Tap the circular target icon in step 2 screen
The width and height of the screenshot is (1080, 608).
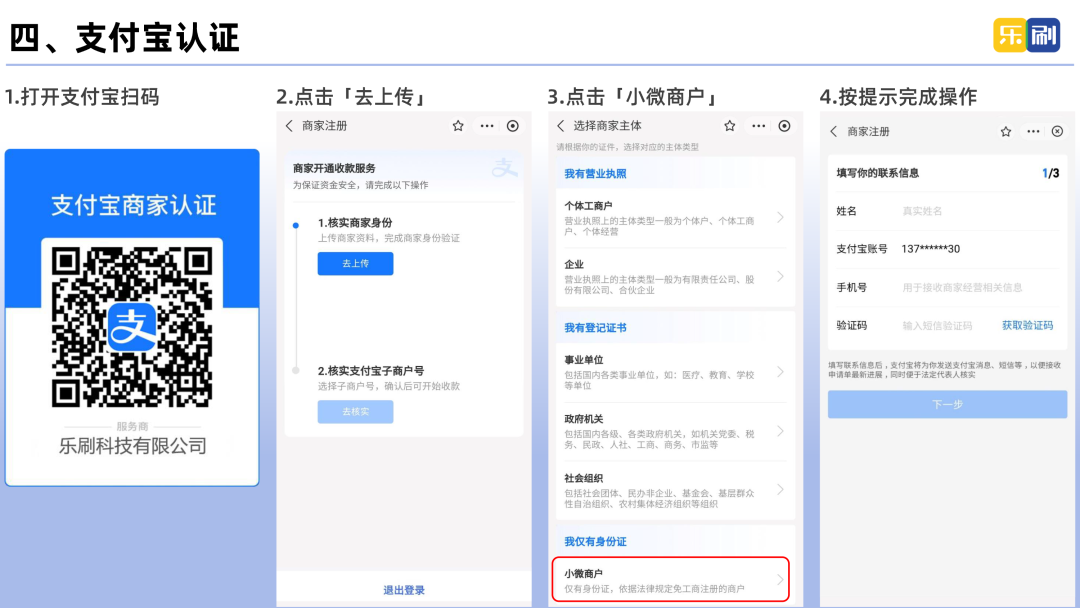click(x=512, y=126)
